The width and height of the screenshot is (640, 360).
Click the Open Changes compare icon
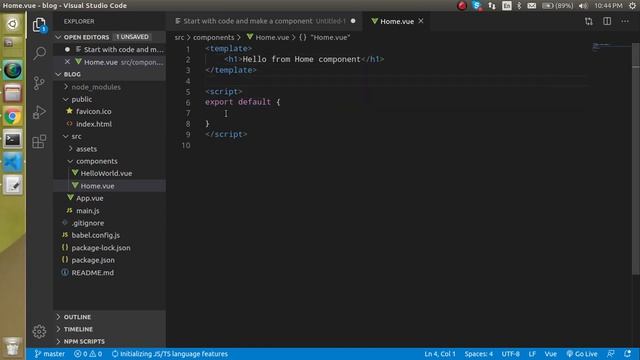point(589,21)
